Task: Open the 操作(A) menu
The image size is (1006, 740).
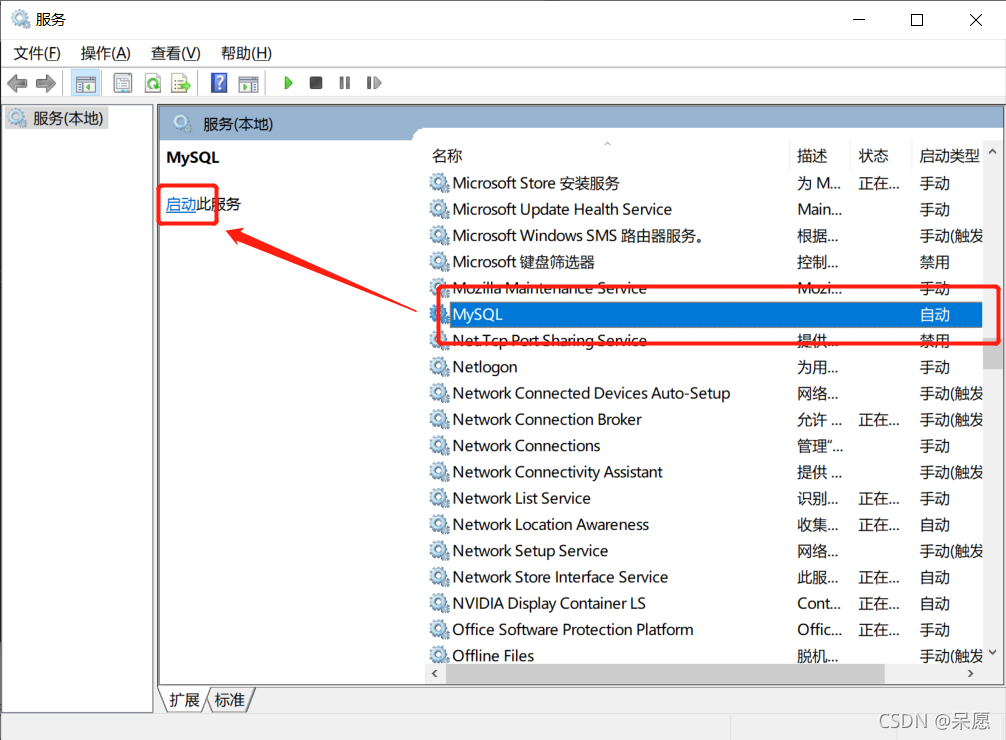Action: 105,53
